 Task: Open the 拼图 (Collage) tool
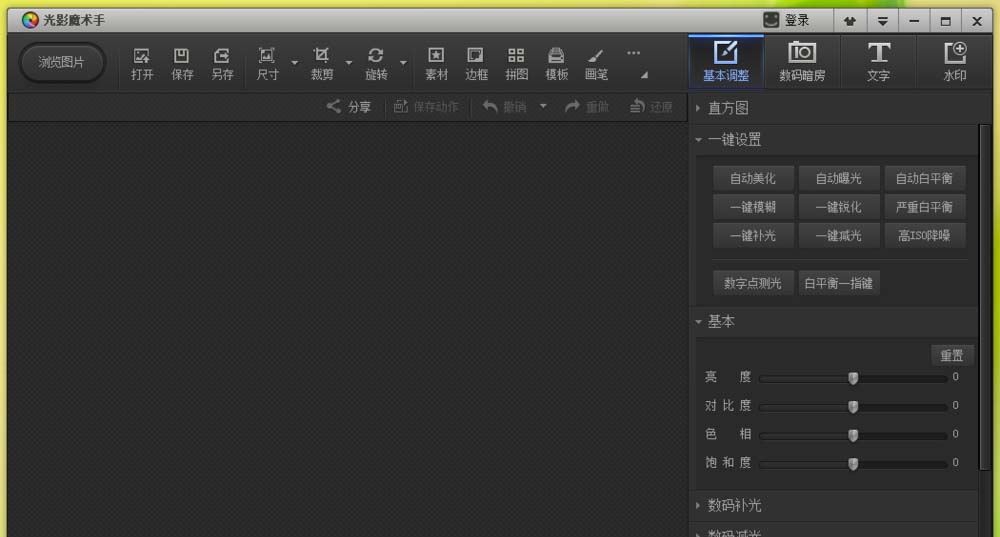(516, 64)
